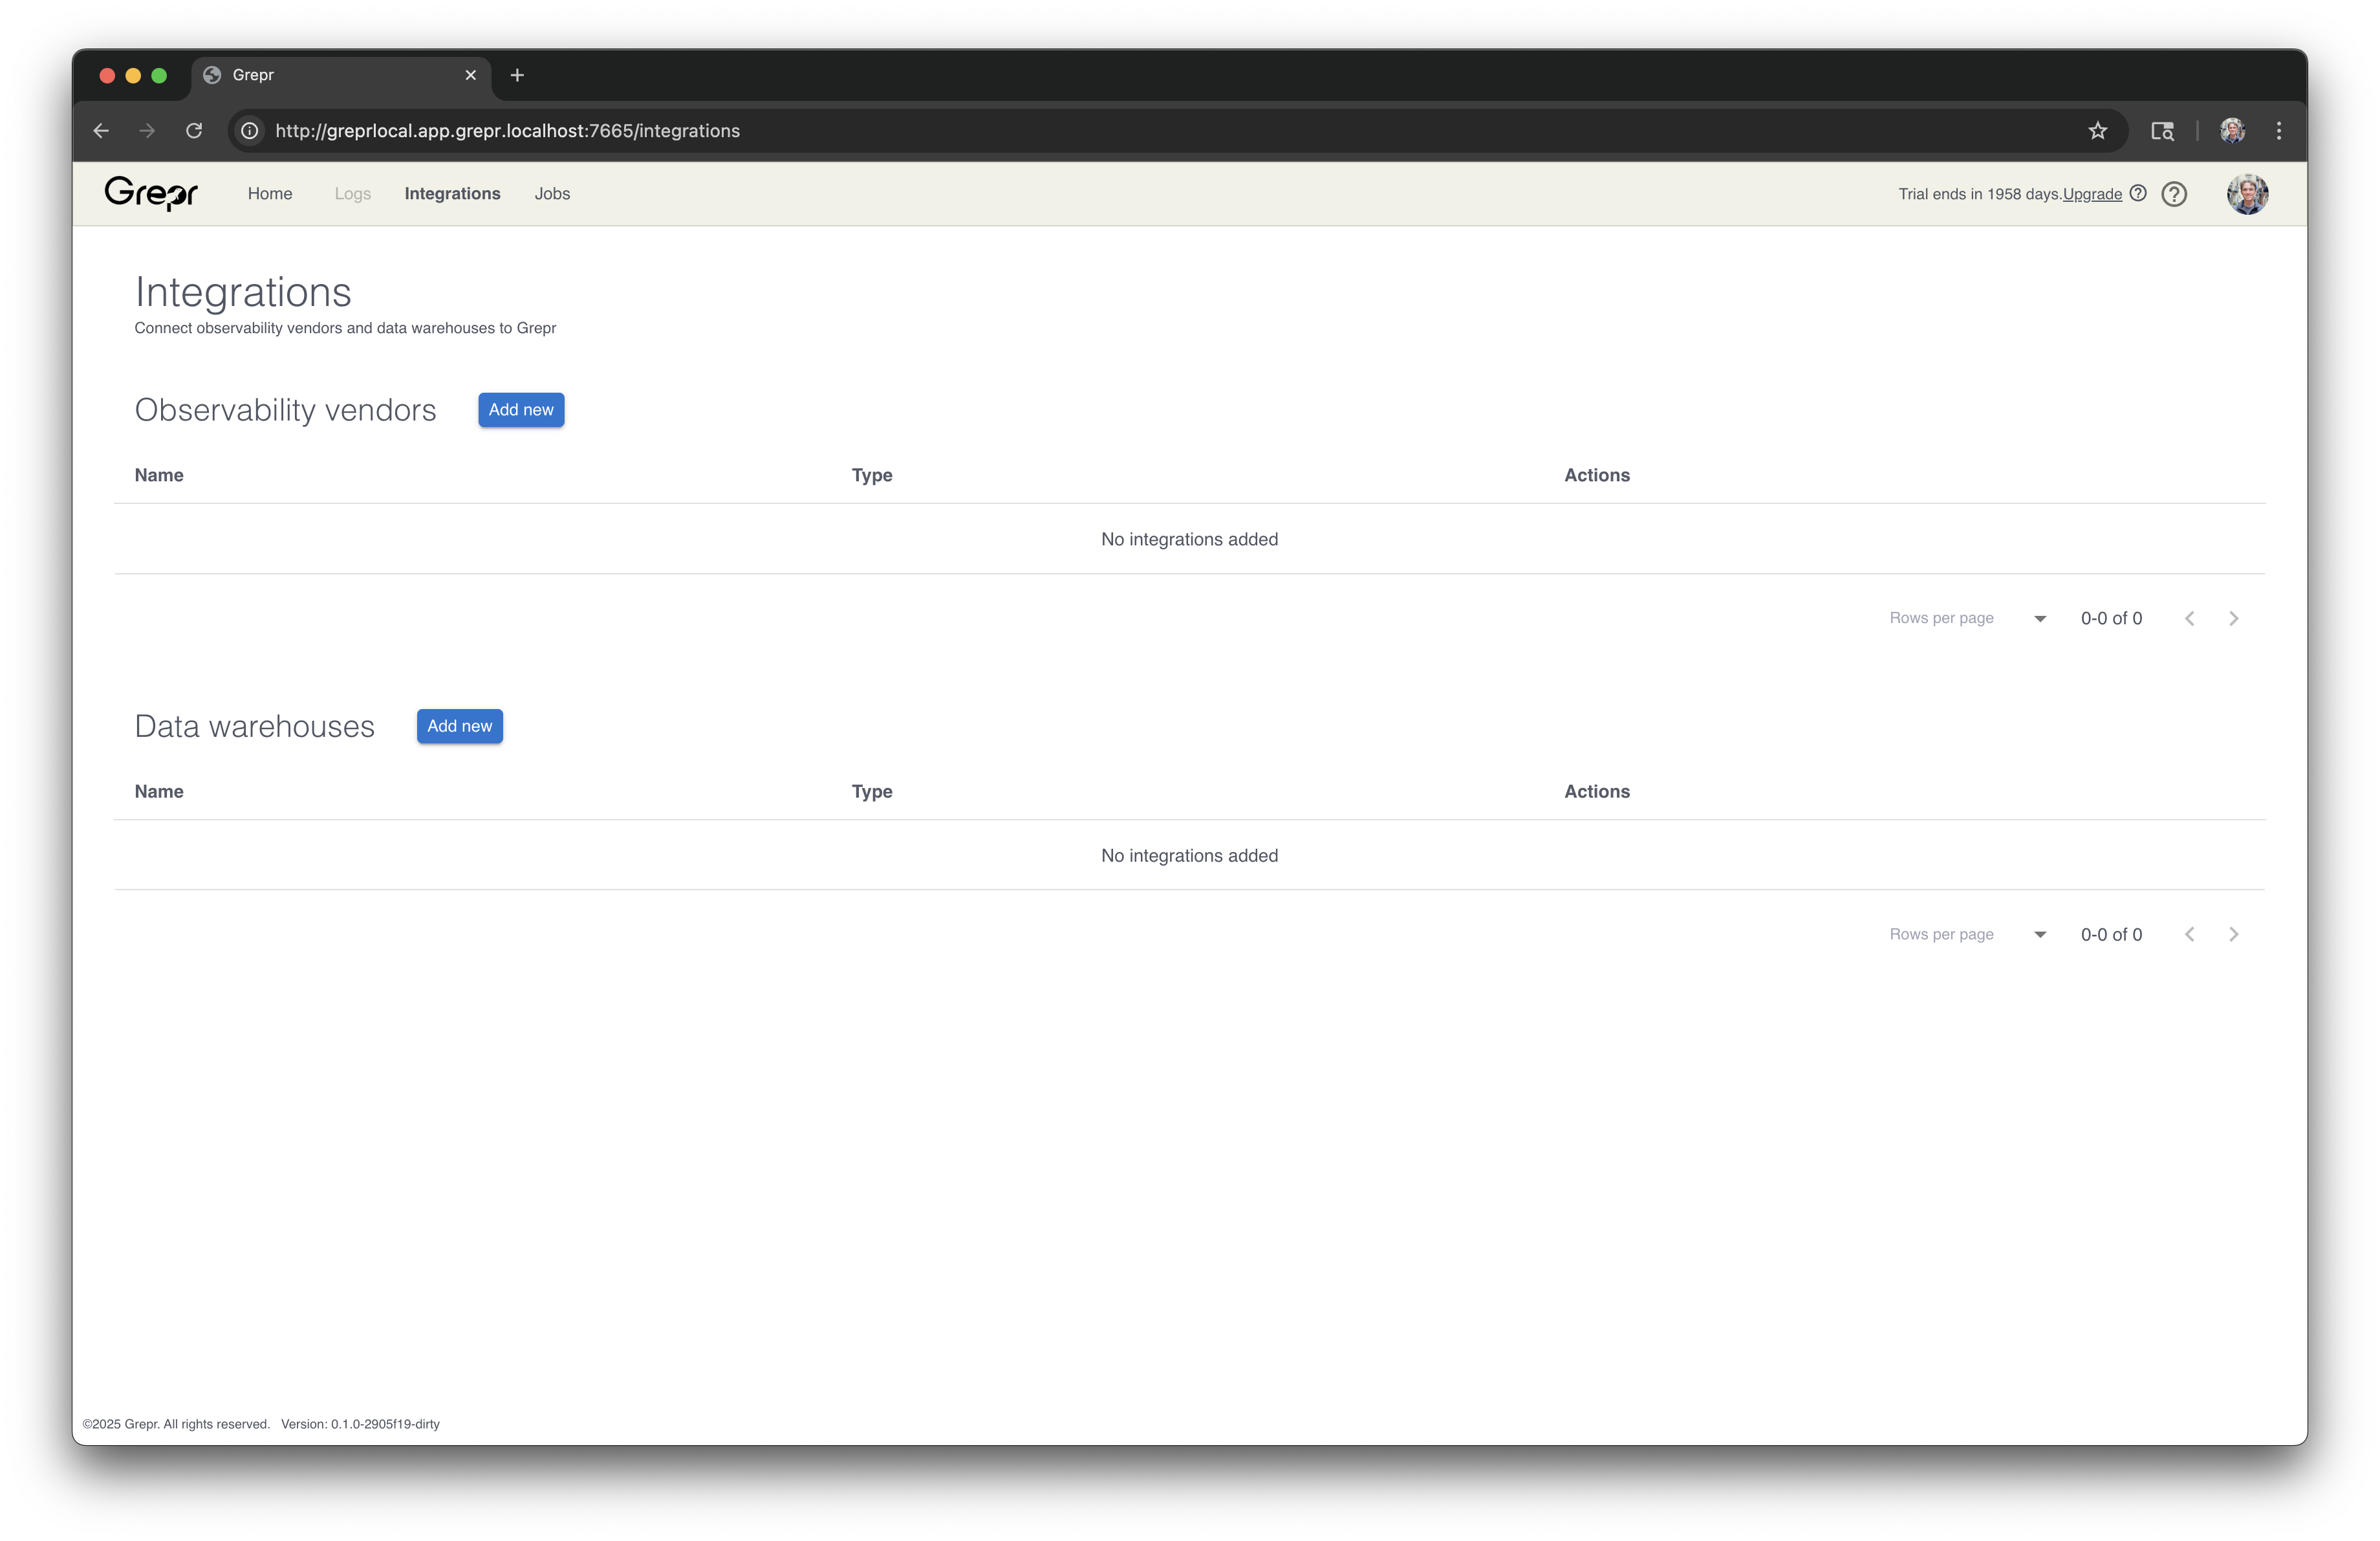This screenshot has height=1541, width=2380.
Task: Go to next page of Observability vendors table
Action: pos(2234,618)
